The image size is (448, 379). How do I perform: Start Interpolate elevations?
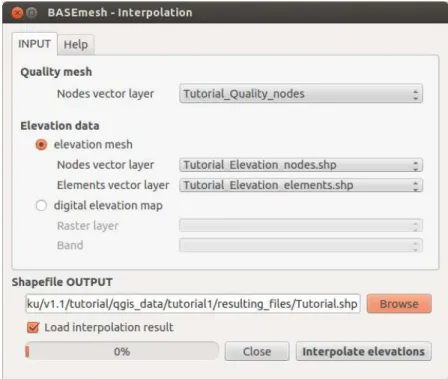click(363, 351)
